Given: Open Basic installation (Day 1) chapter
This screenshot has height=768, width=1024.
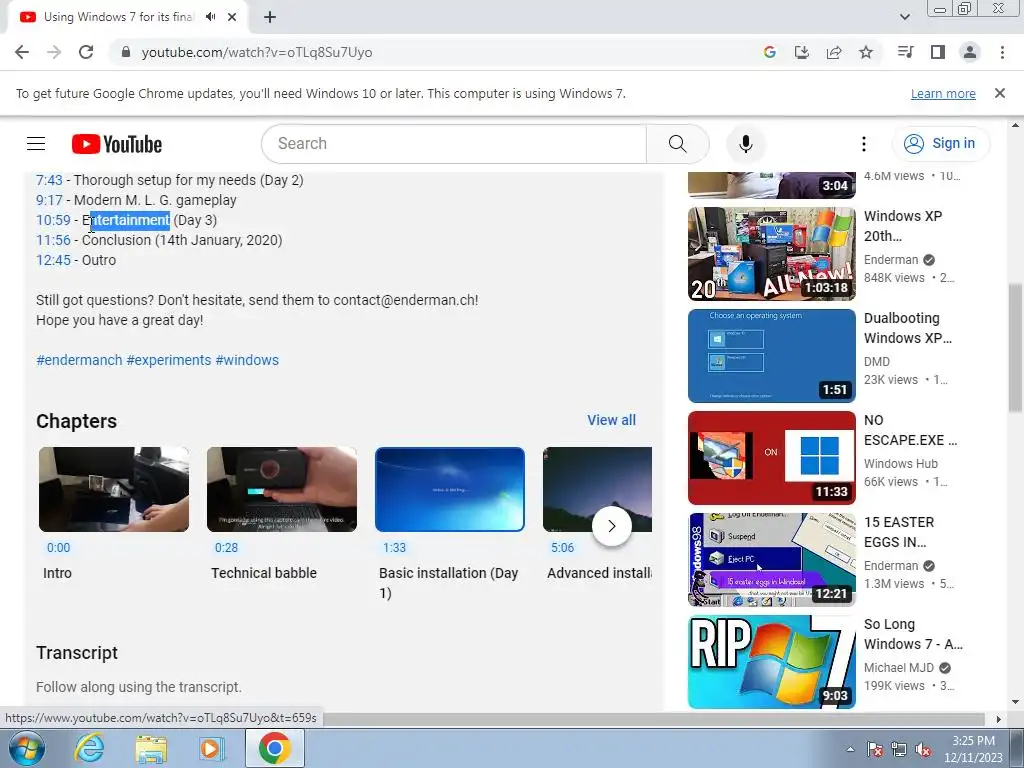Looking at the screenshot, I should click(x=450, y=489).
